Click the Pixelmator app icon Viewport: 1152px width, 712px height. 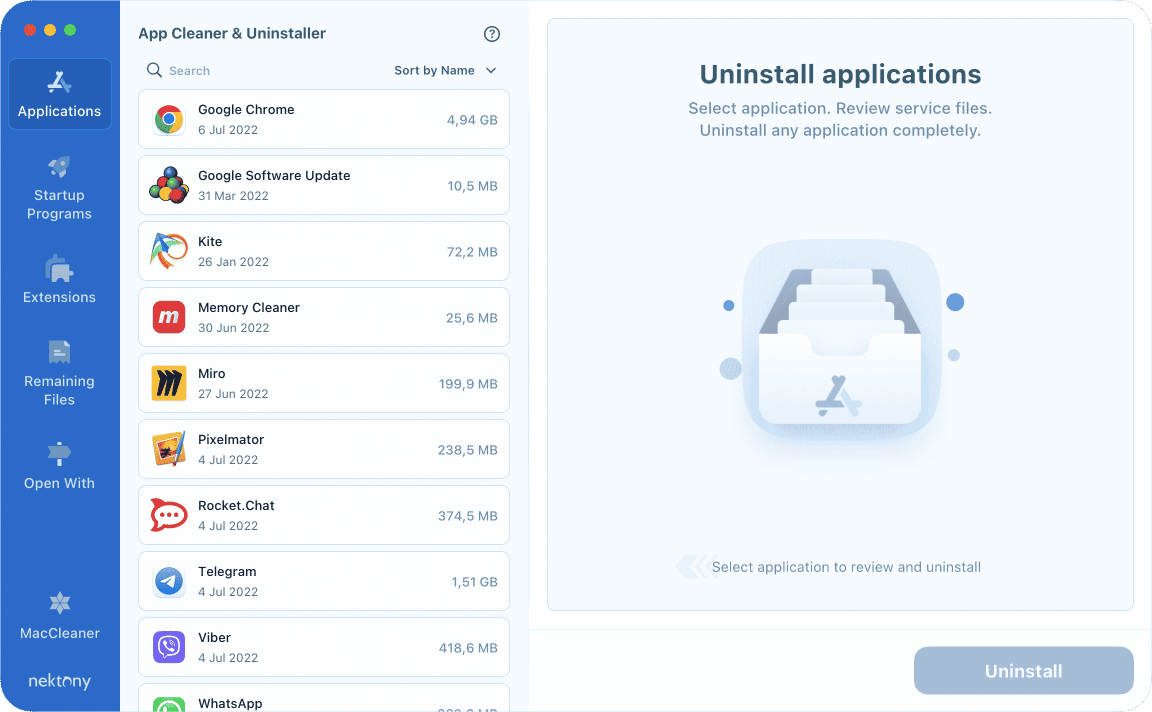click(169, 449)
